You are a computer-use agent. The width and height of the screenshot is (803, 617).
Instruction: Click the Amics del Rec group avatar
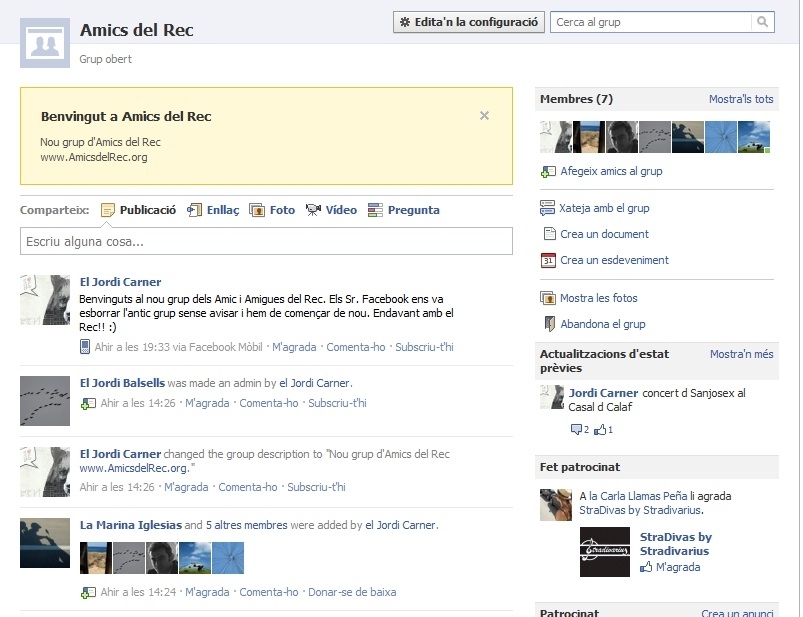coord(45,42)
